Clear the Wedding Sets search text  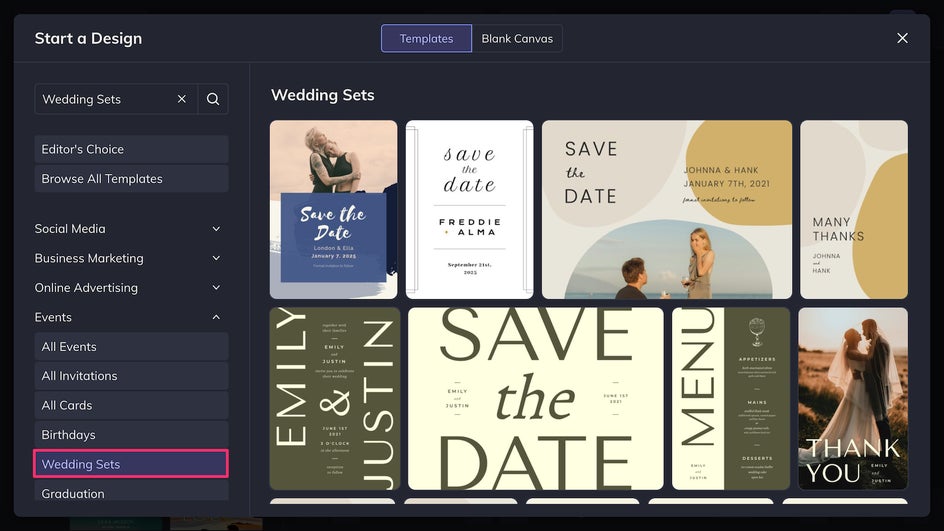tap(182, 99)
